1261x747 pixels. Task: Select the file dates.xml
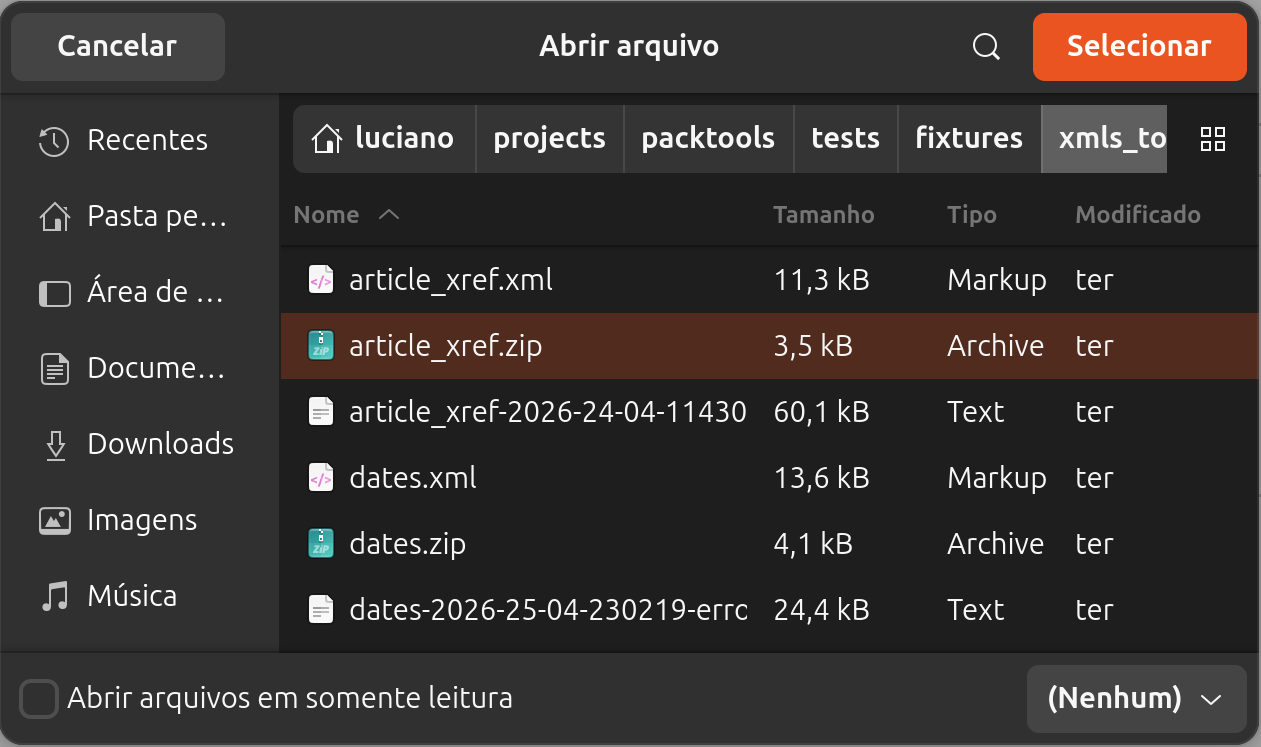tap(770, 478)
